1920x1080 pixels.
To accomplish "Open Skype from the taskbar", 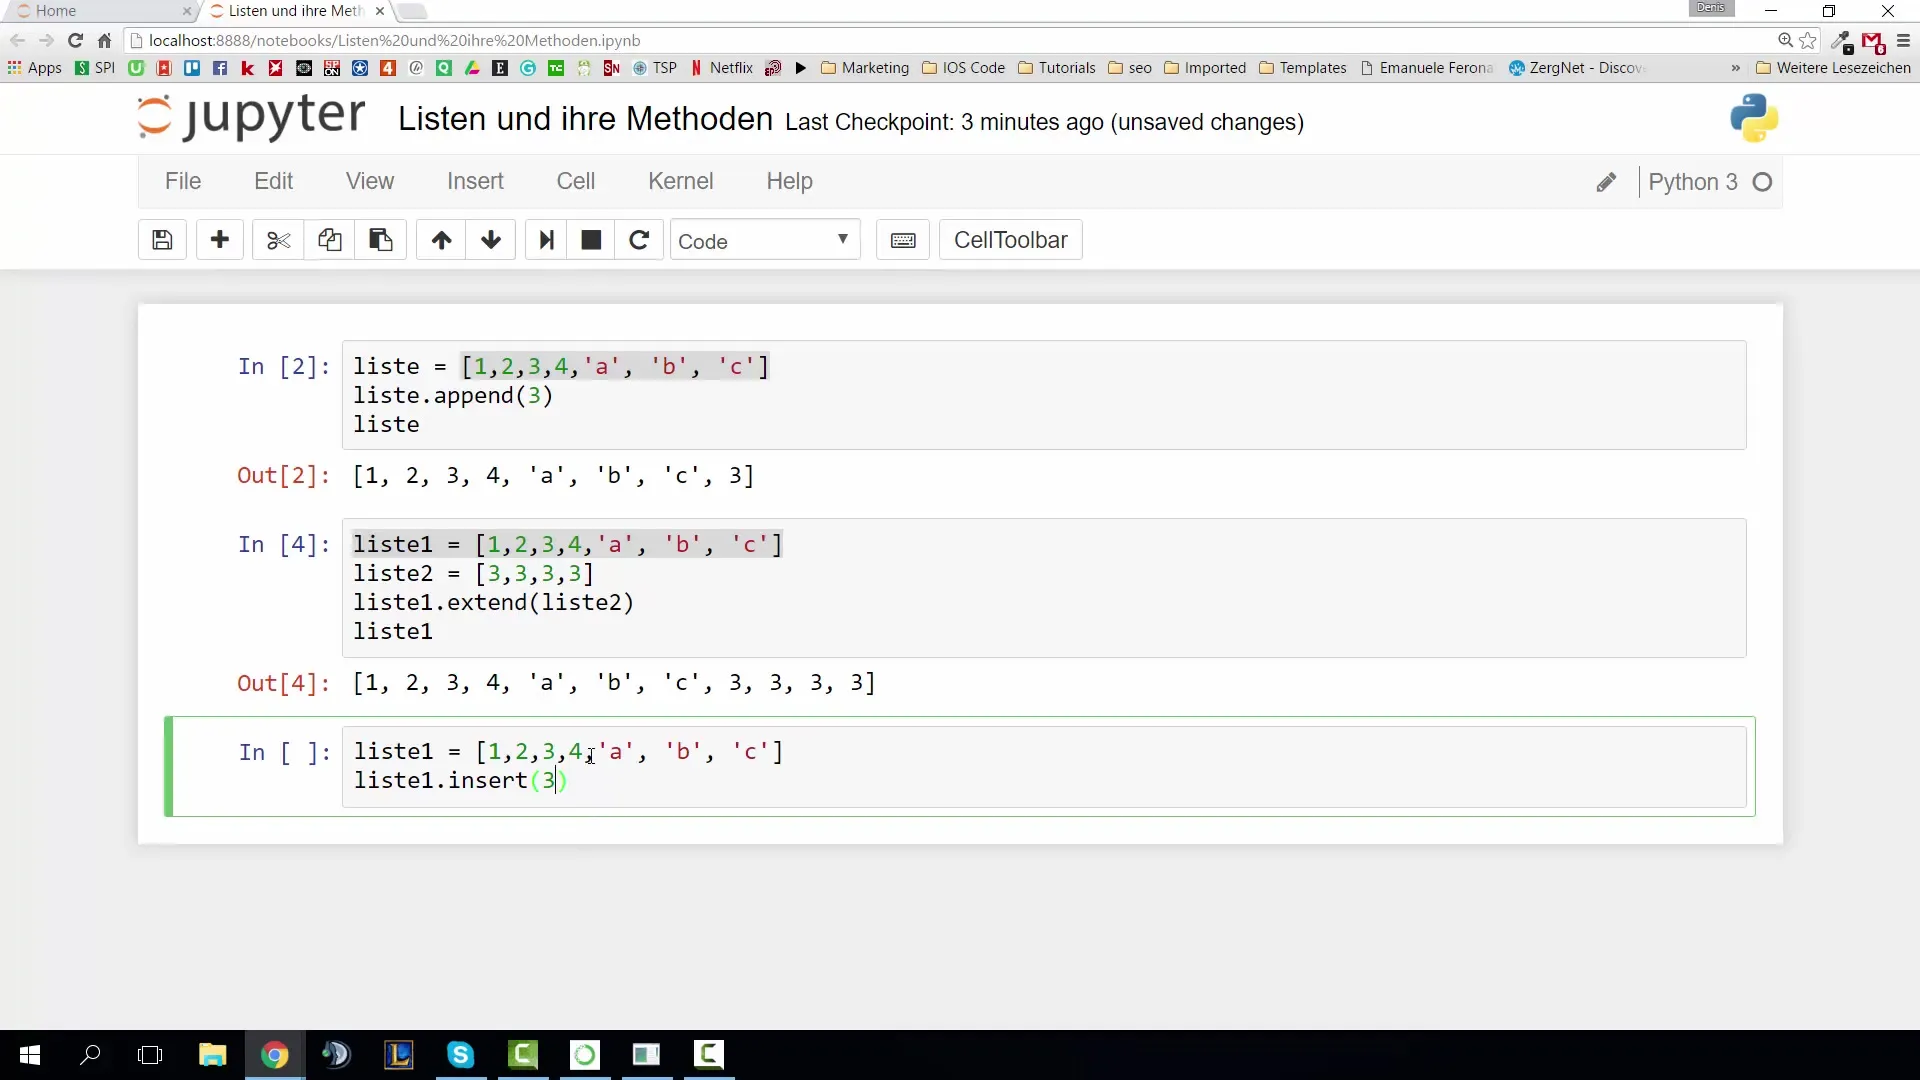I will click(x=460, y=1055).
